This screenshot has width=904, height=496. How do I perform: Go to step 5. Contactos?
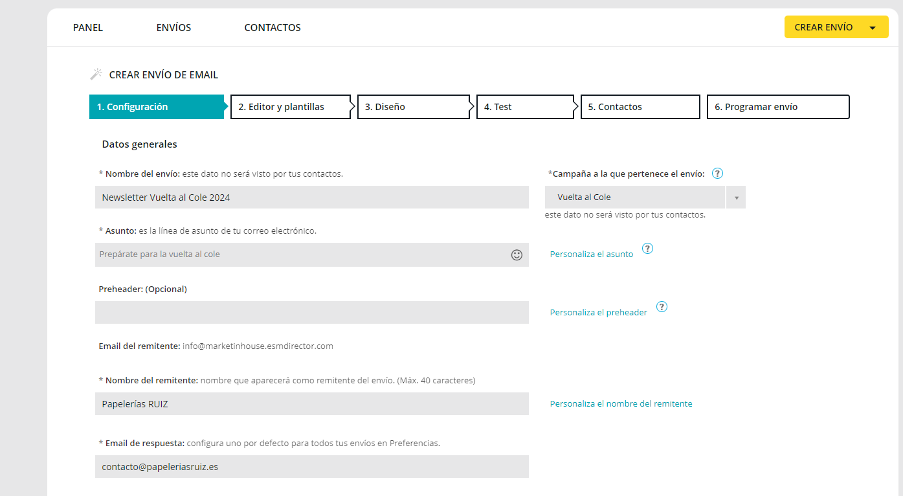pyautogui.click(x=640, y=107)
